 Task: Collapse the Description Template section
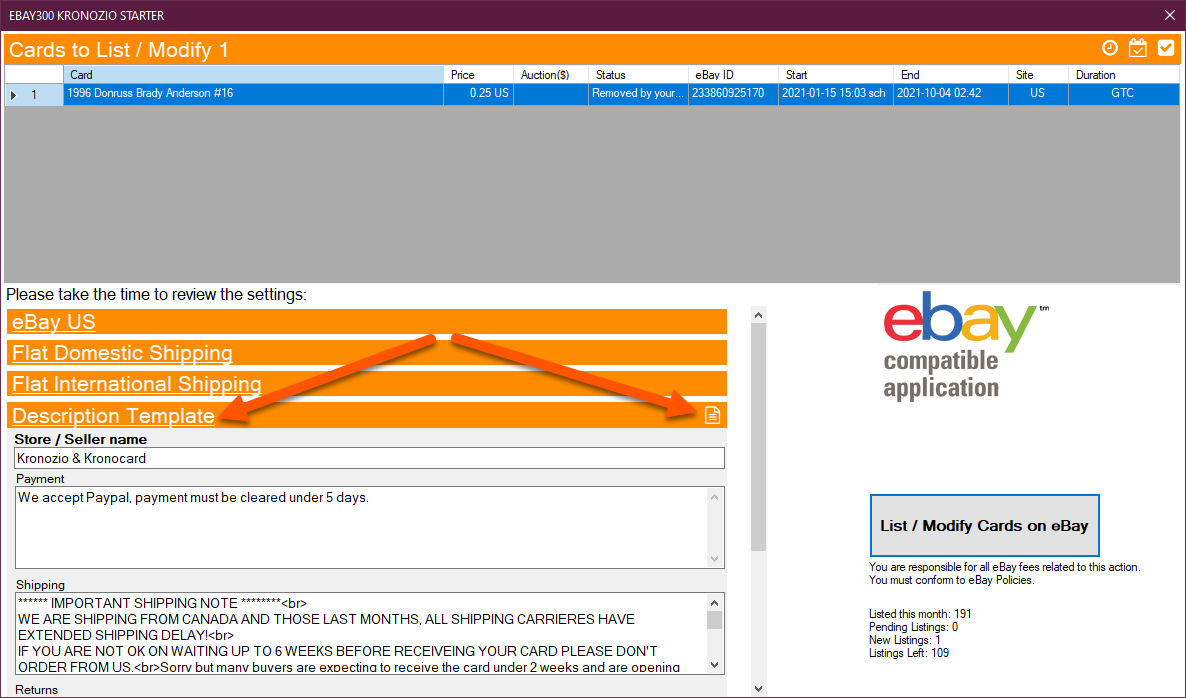pos(113,416)
